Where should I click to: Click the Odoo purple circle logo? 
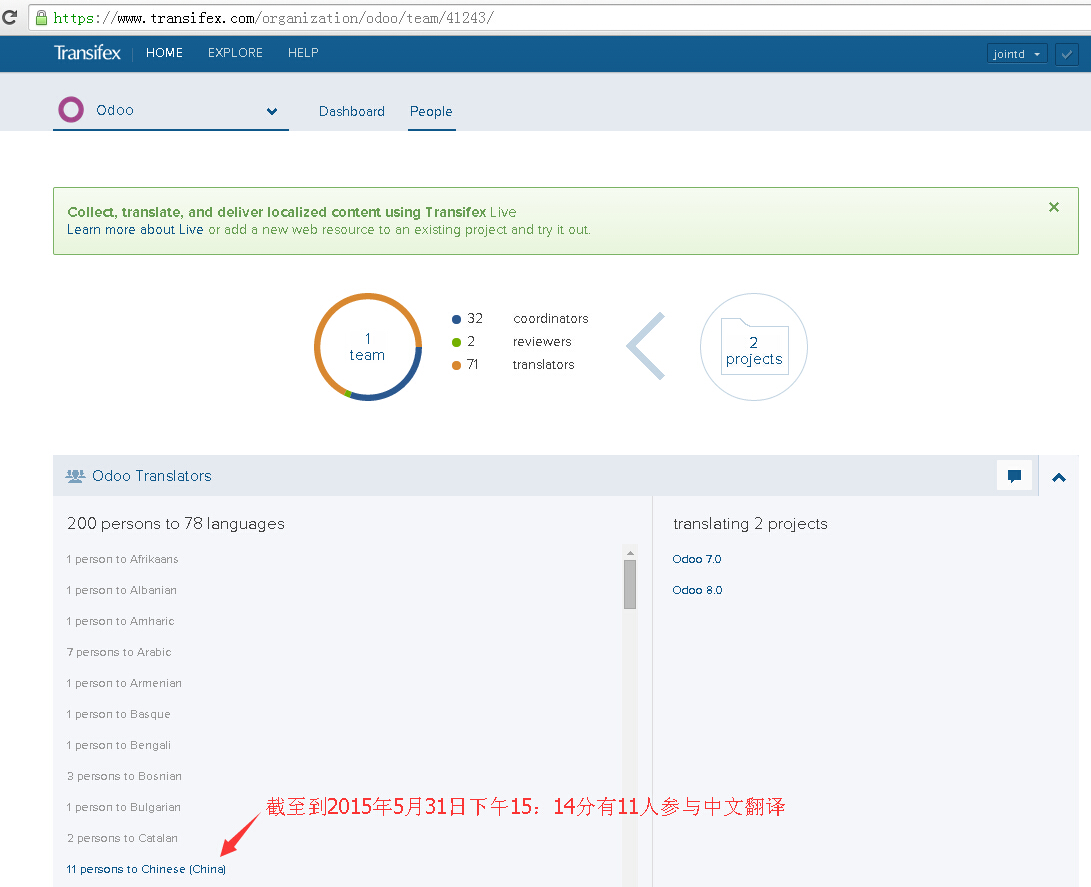[x=71, y=110]
